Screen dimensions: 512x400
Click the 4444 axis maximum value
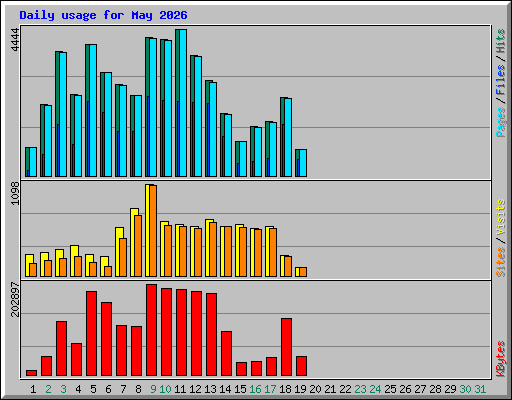(15, 40)
